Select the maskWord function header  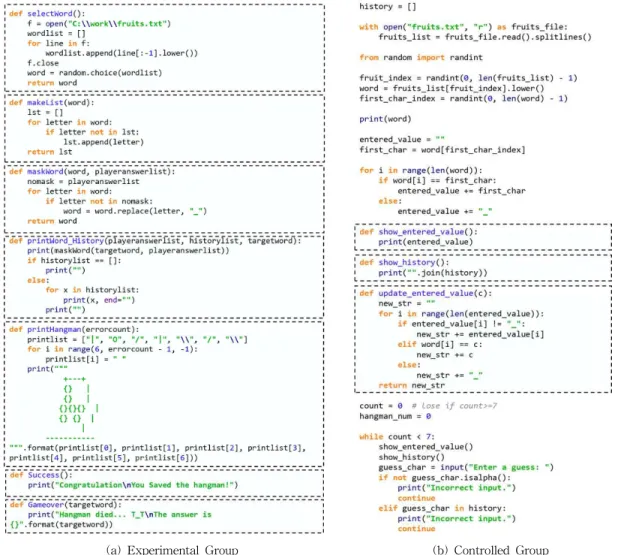[x=92, y=172]
